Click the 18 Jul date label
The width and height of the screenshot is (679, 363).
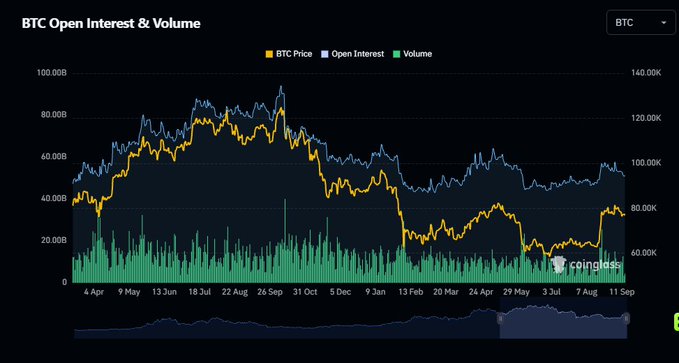point(199,292)
